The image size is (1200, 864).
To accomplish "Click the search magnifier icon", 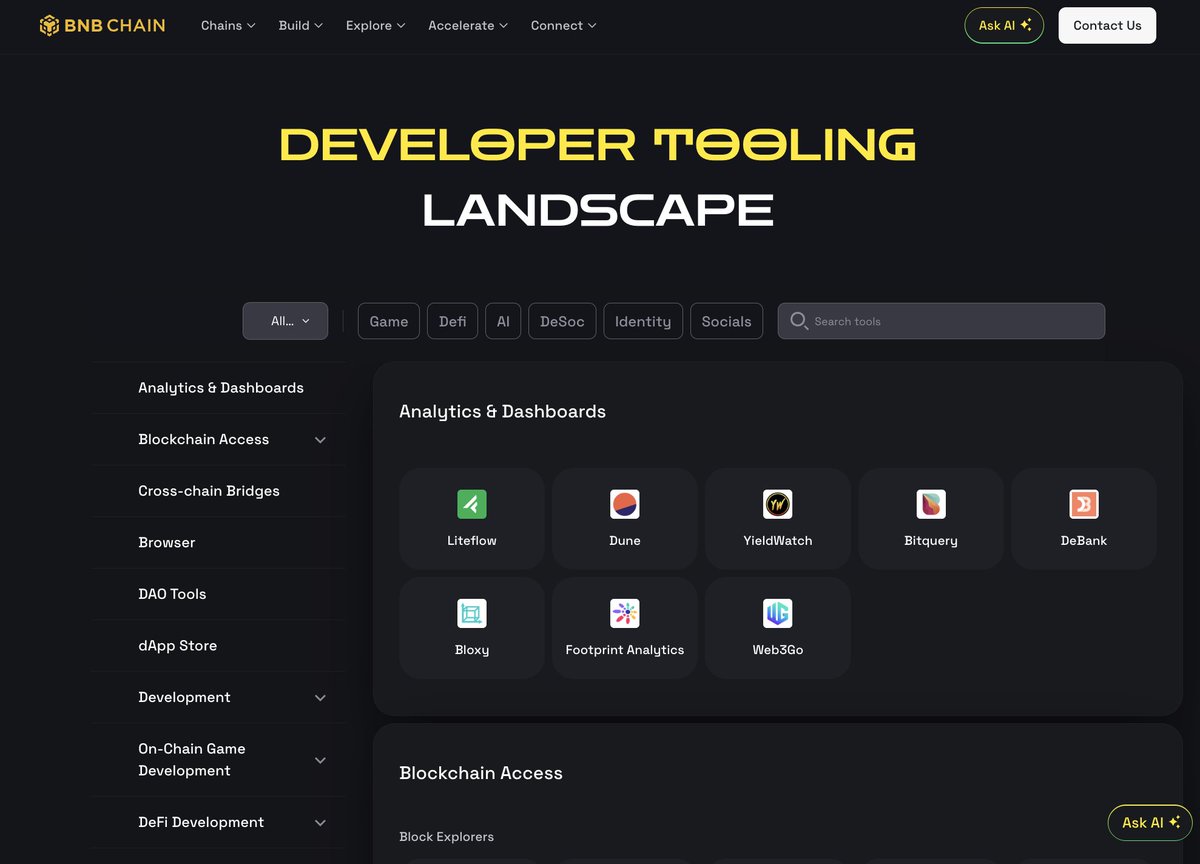I will pyautogui.click(x=799, y=321).
